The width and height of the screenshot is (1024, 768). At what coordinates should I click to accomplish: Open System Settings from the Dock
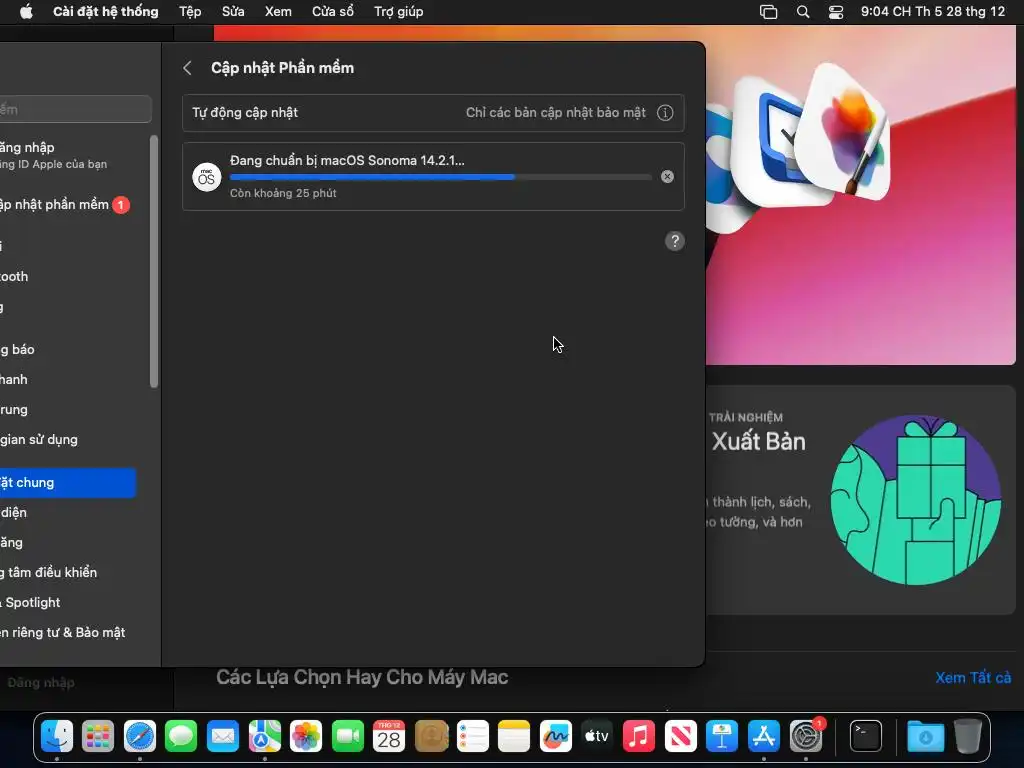coord(806,736)
